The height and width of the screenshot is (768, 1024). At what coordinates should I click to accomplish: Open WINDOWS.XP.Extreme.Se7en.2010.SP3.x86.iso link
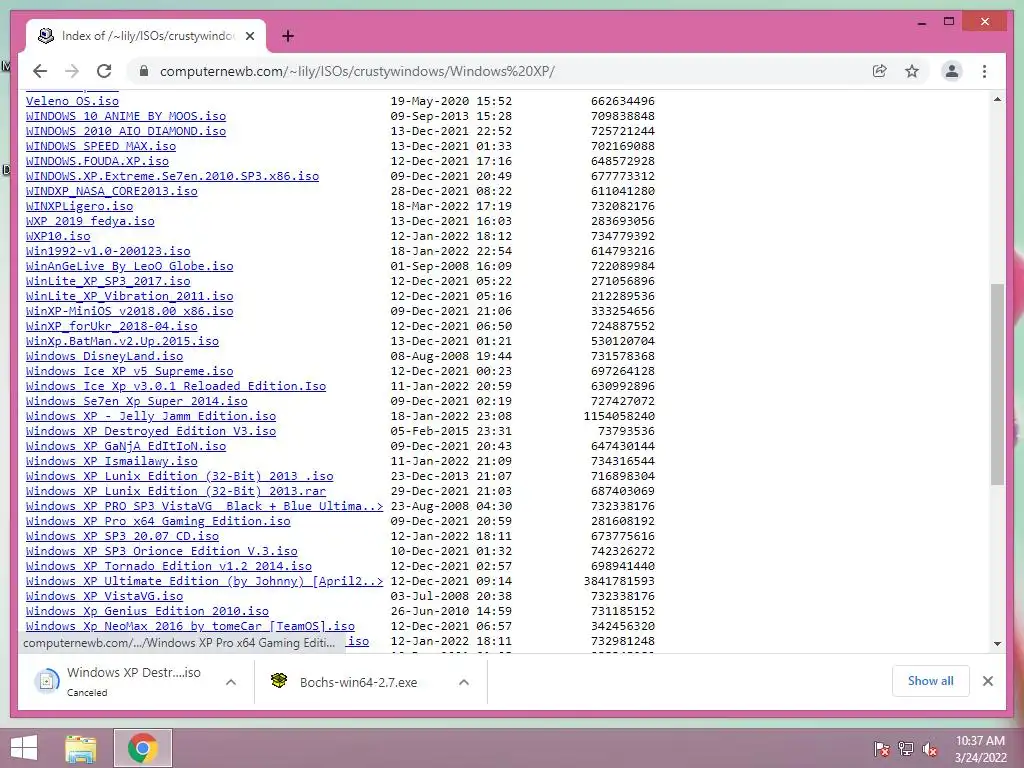click(x=172, y=176)
